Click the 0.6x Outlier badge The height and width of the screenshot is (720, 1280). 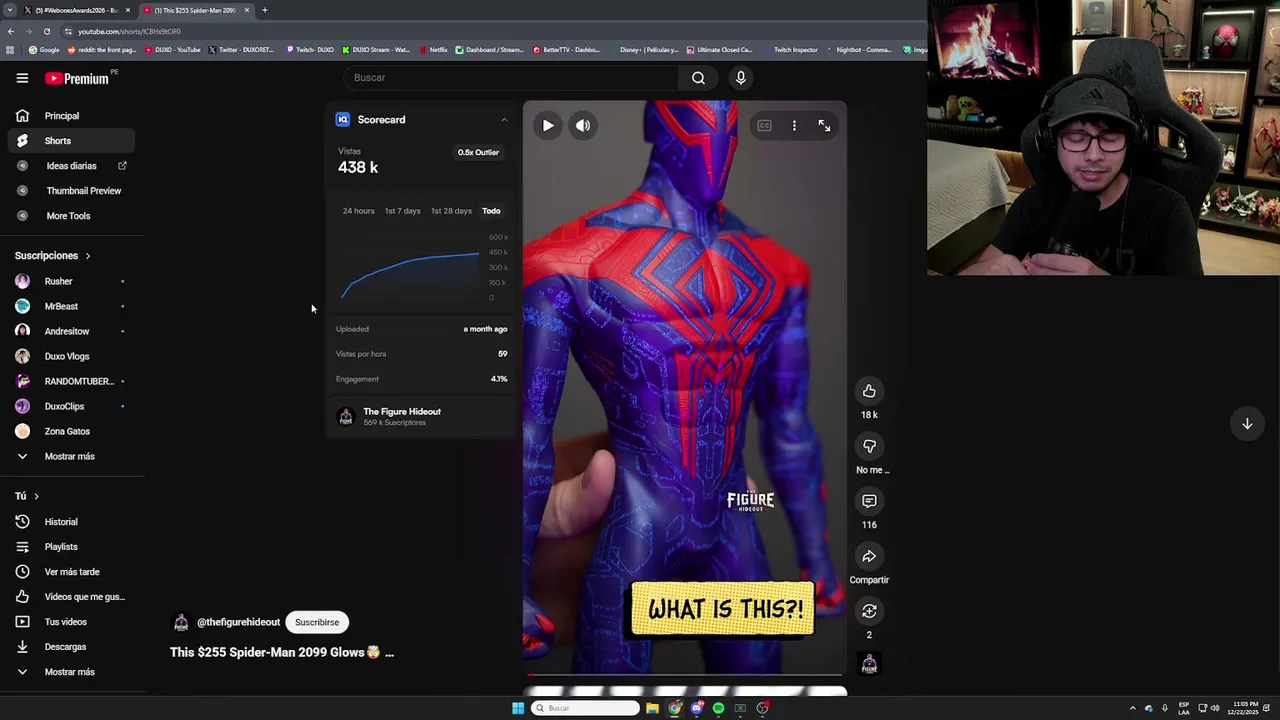478,153
